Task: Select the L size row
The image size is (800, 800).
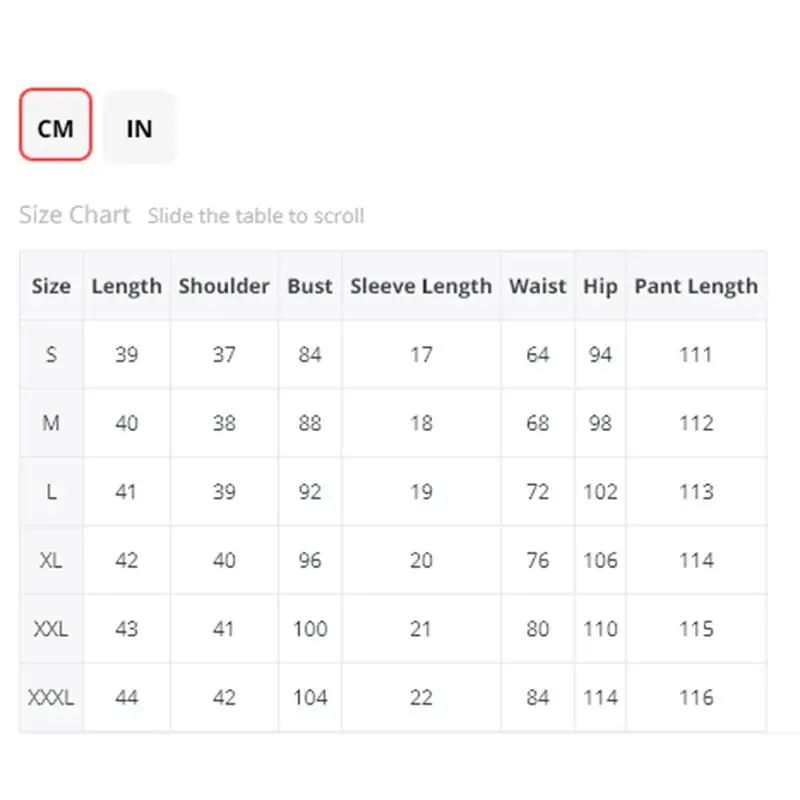Action: coord(51,492)
